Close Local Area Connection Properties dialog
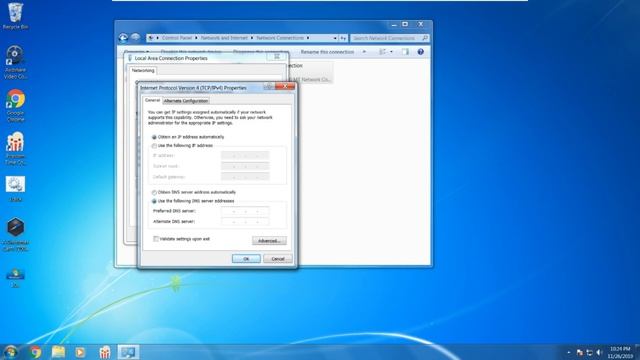The height and width of the screenshot is (360, 640). [277, 57]
